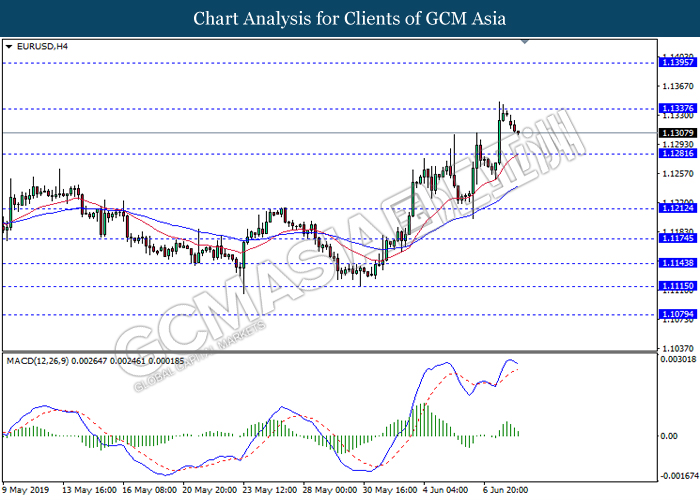This screenshot has height=500, width=700.
Task: Click the 6 Jun 20:00 time label
Action: coord(506,490)
